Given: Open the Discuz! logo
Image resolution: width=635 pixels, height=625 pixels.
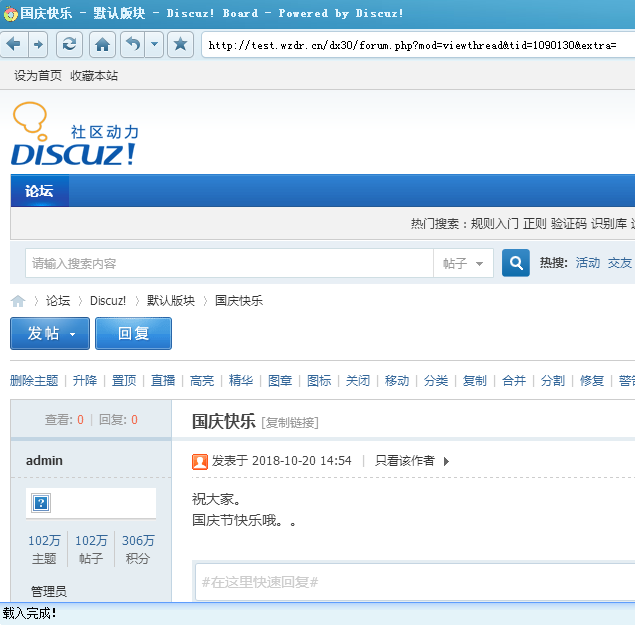Looking at the screenshot, I should [x=75, y=134].
